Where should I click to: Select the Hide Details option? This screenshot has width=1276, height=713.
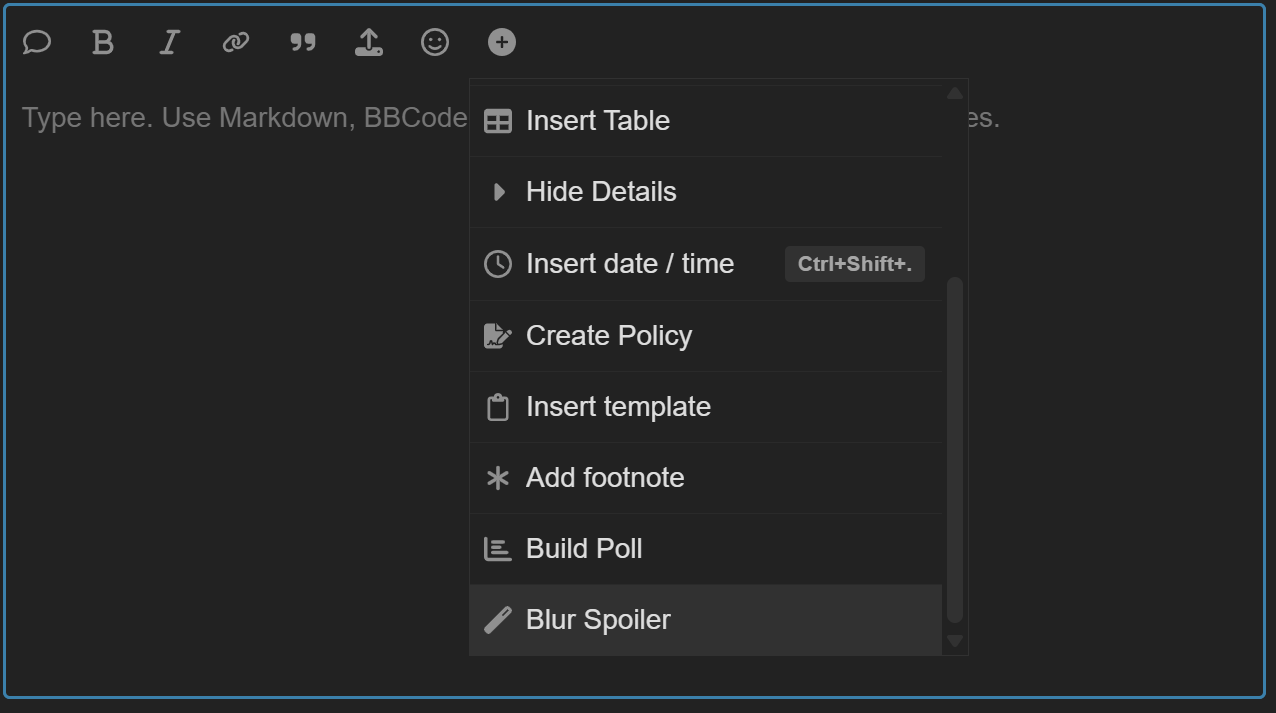tap(706, 192)
